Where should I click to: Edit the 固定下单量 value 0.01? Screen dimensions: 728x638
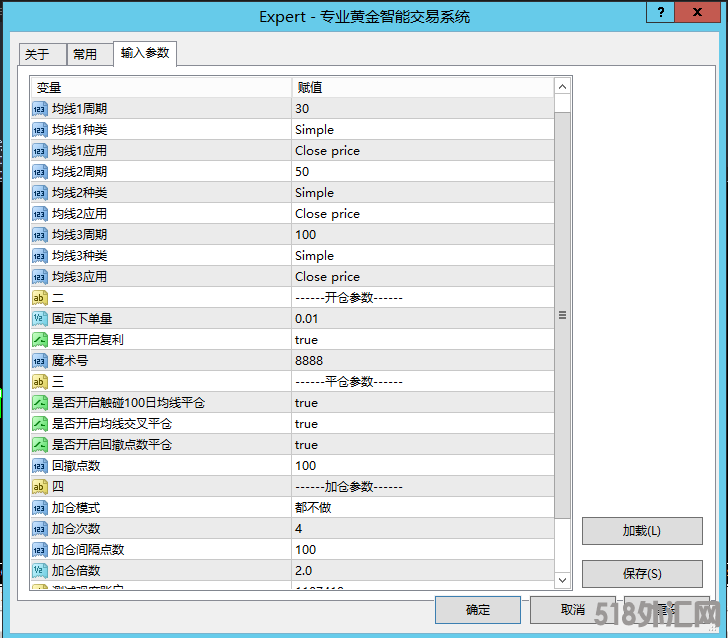click(x=423, y=319)
